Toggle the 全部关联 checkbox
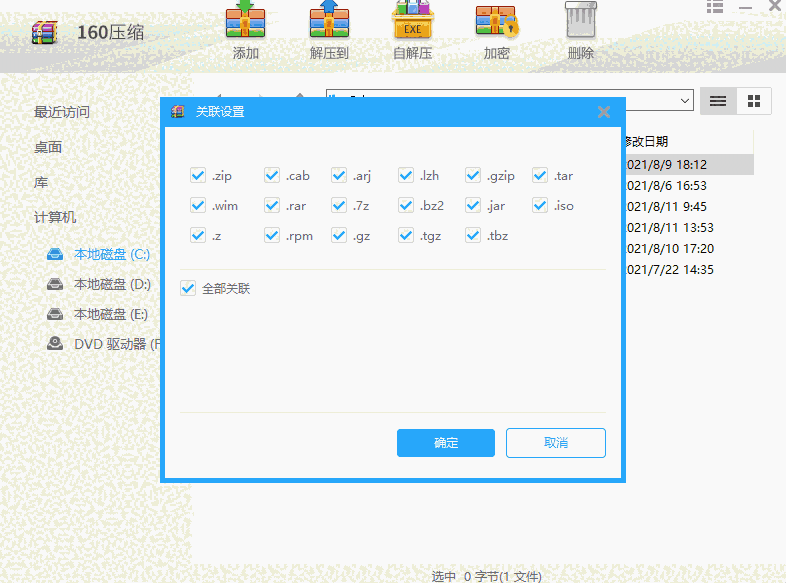Screen dimensions: 786x583 click(187, 288)
